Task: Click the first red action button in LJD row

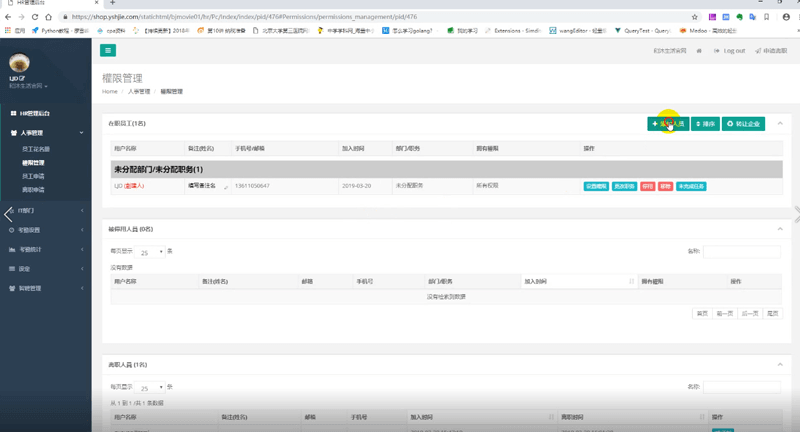Action: (x=647, y=186)
